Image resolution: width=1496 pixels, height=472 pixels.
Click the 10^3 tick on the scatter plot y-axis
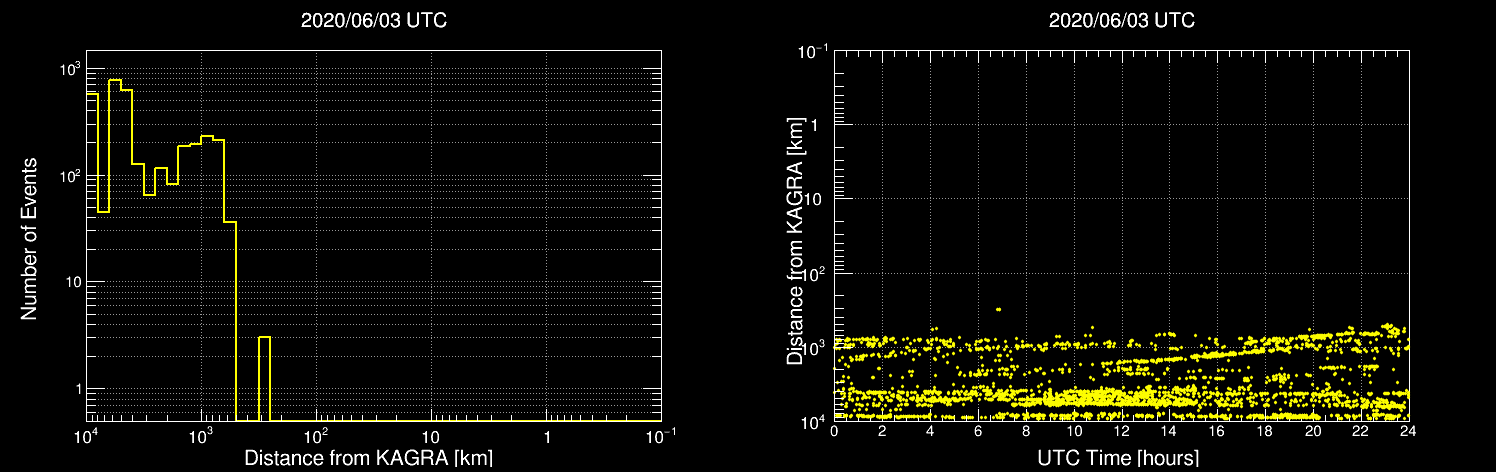(x=814, y=347)
